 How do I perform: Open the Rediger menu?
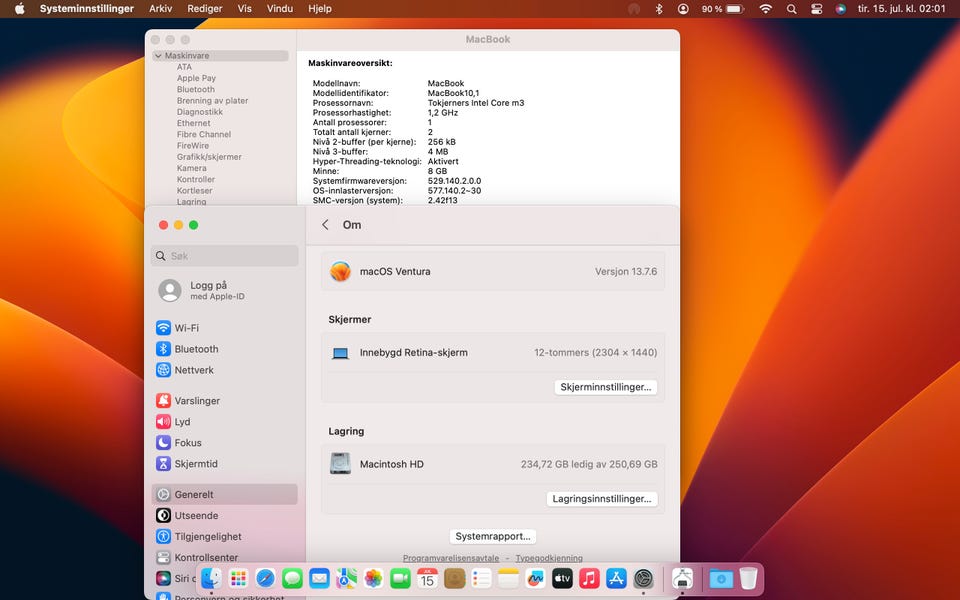pyautogui.click(x=205, y=8)
